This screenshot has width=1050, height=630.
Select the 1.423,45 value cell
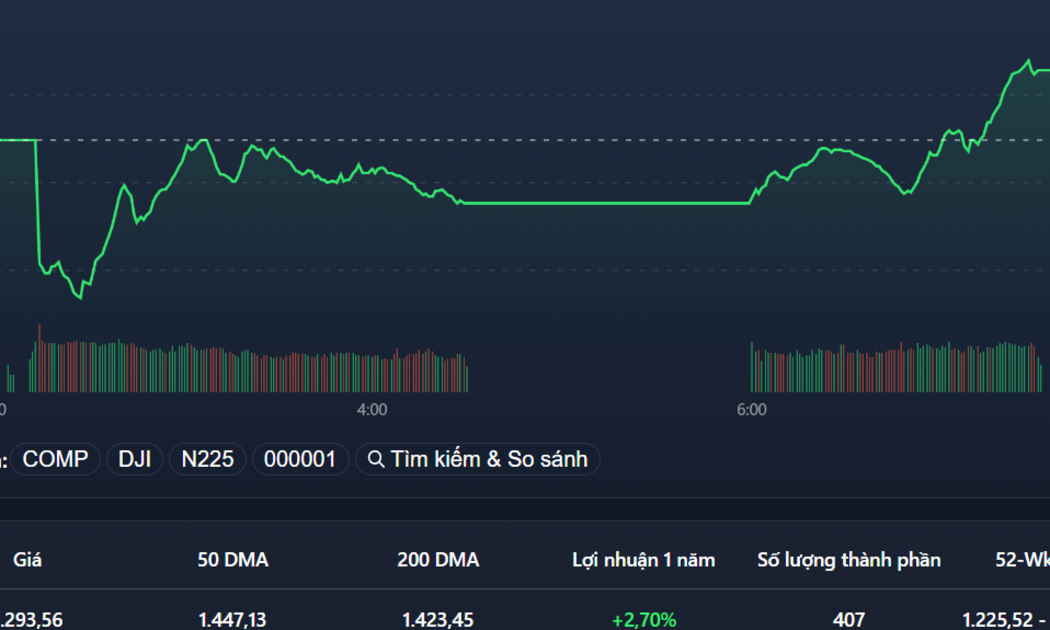438,620
